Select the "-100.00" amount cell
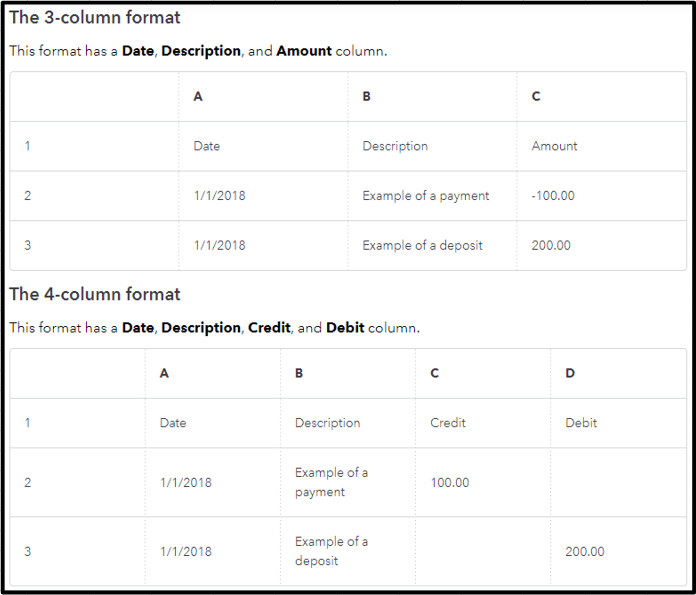This screenshot has height=595, width=696. [553, 196]
